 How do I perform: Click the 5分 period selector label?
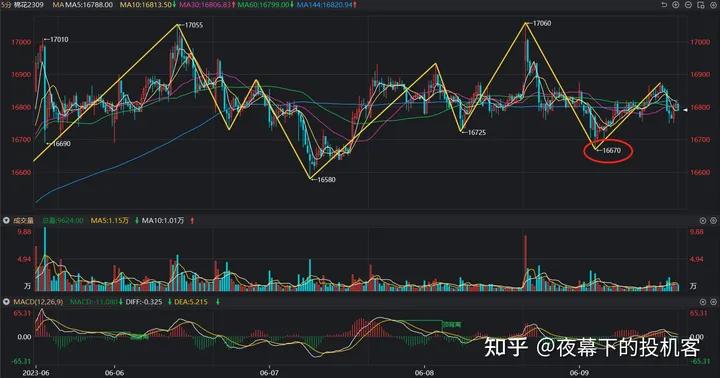coord(6,5)
